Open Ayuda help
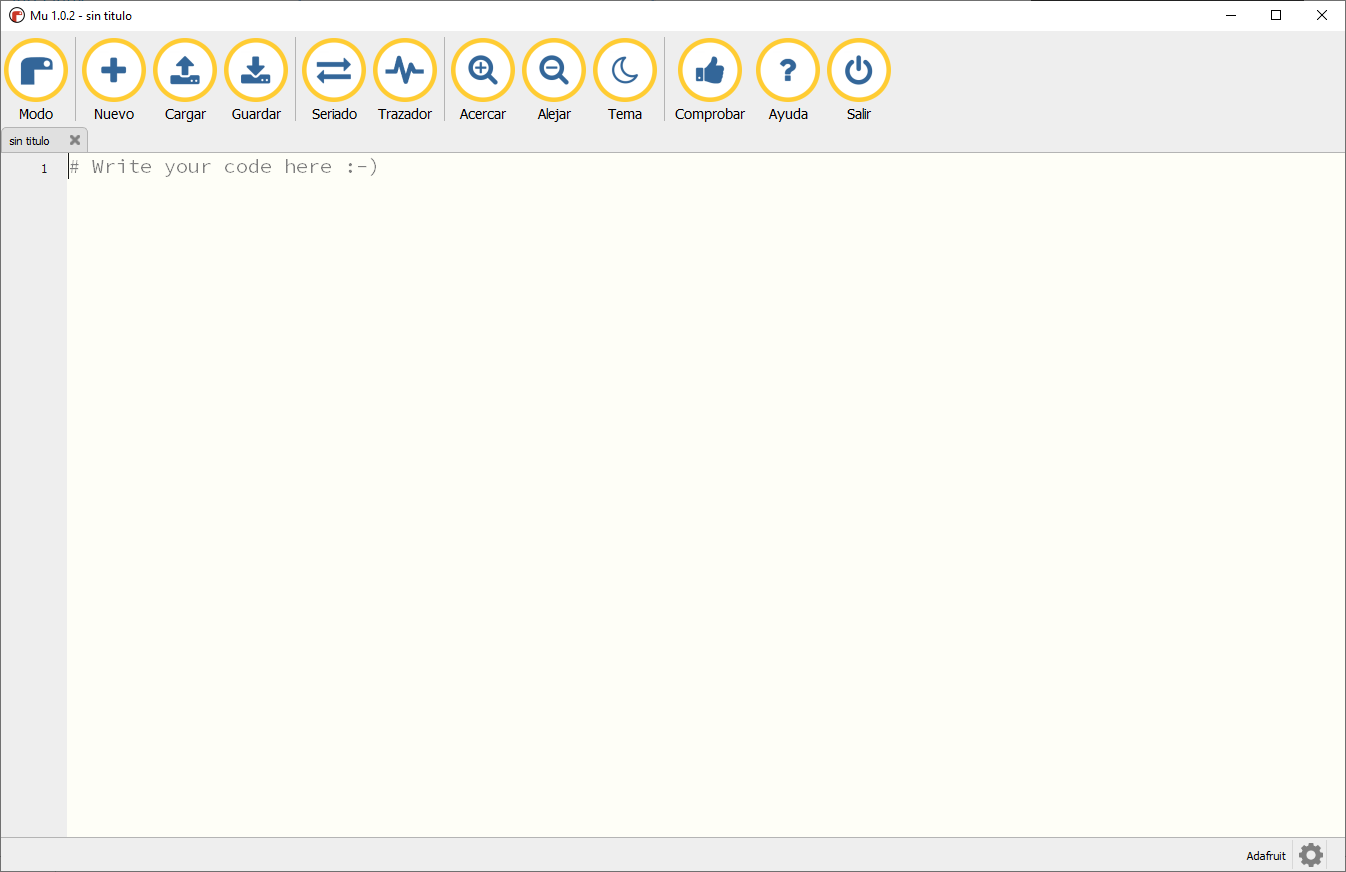This screenshot has width=1346, height=872. pyautogui.click(x=788, y=80)
